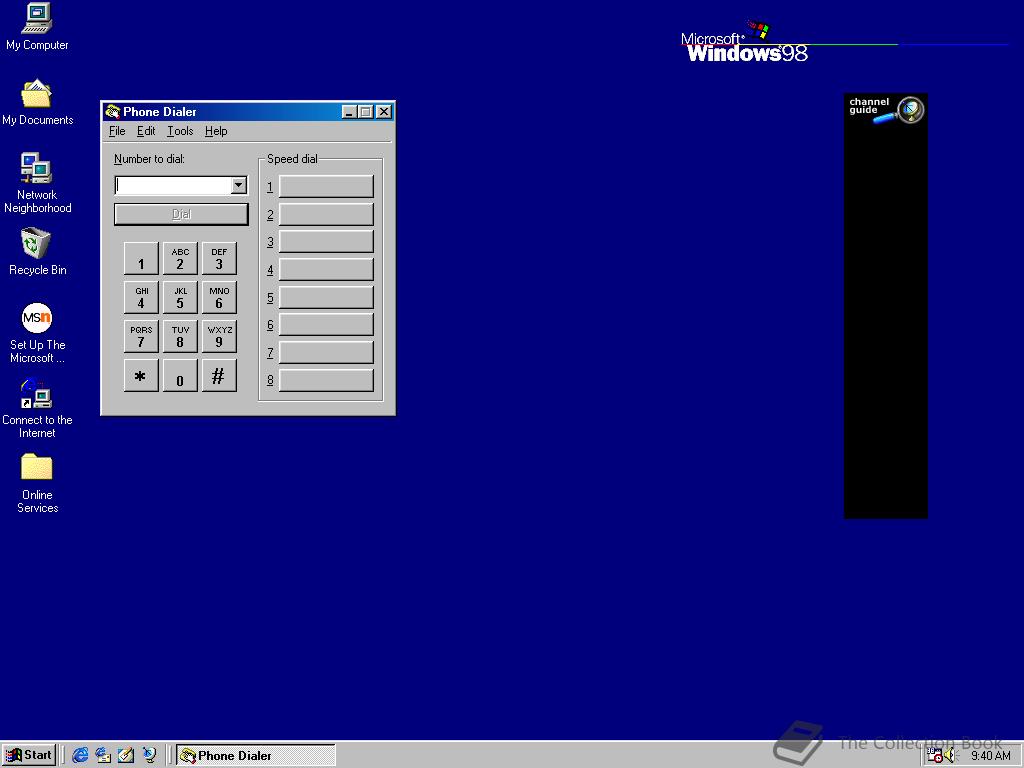Click keypad key JKL 5
This screenshot has width=1024, height=768.
point(180,298)
